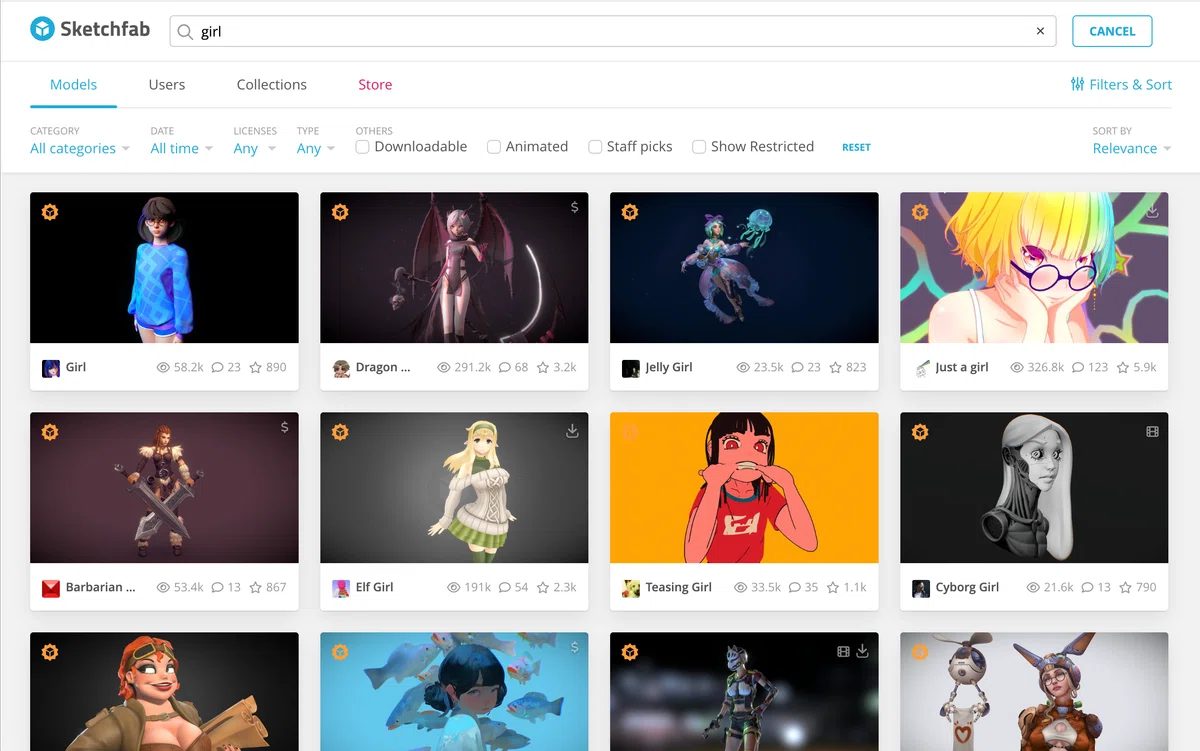Image resolution: width=1200 pixels, height=751 pixels.
Task: Click staff pick badge on Jelly Girl card
Action: pyautogui.click(x=630, y=212)
